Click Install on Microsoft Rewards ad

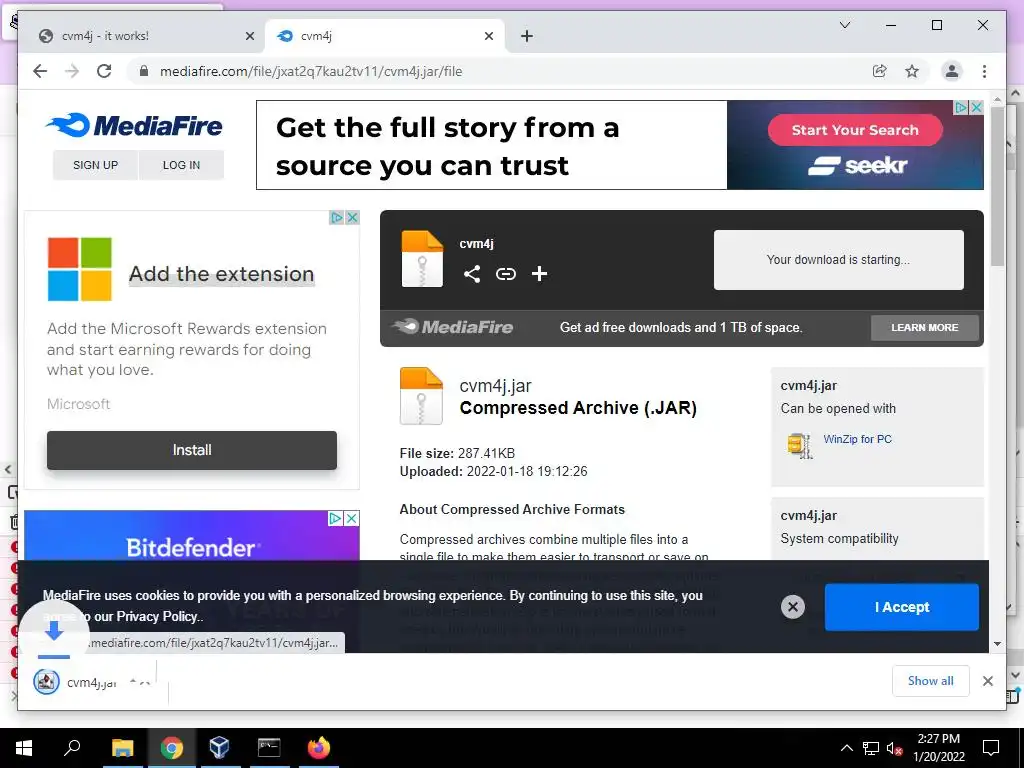(x=192, y=450)
